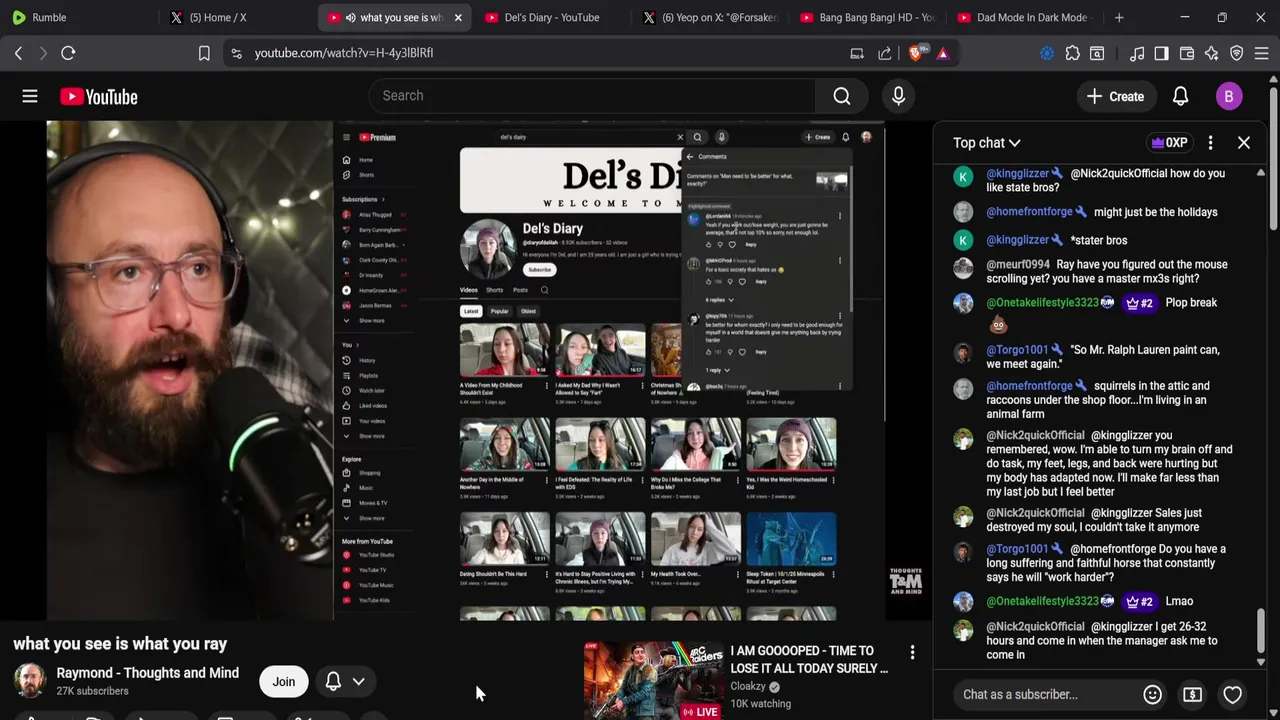
Task: Open @kinglizzer avatar on state bros message
Action: [x=963, y=240]
